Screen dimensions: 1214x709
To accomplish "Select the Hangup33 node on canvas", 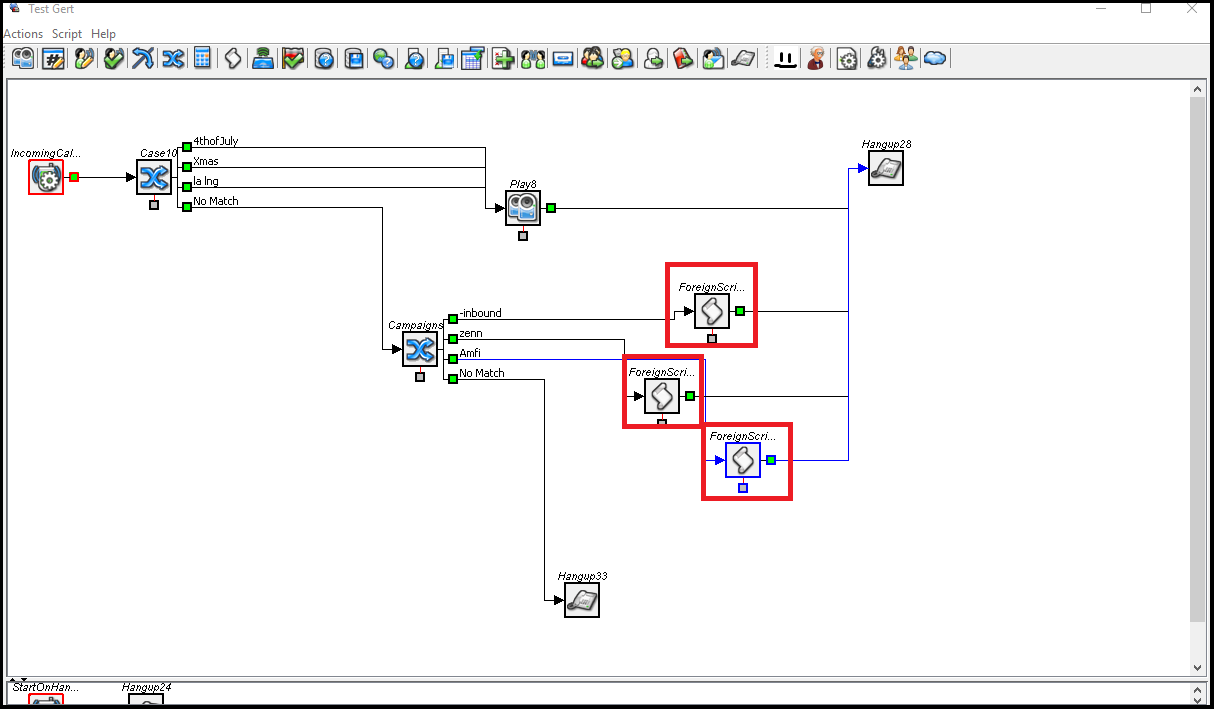I will click(582, 600).
